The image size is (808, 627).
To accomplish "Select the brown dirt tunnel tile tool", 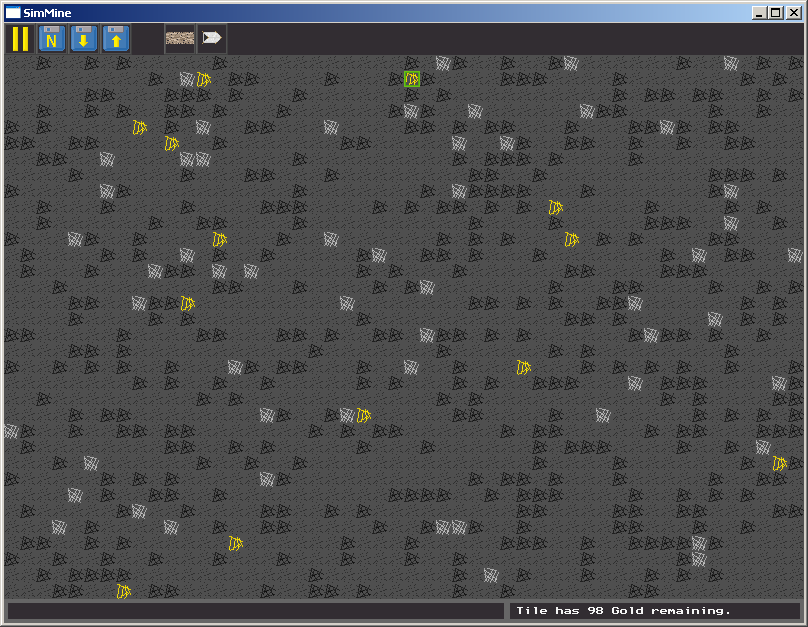I will (180, 38).
